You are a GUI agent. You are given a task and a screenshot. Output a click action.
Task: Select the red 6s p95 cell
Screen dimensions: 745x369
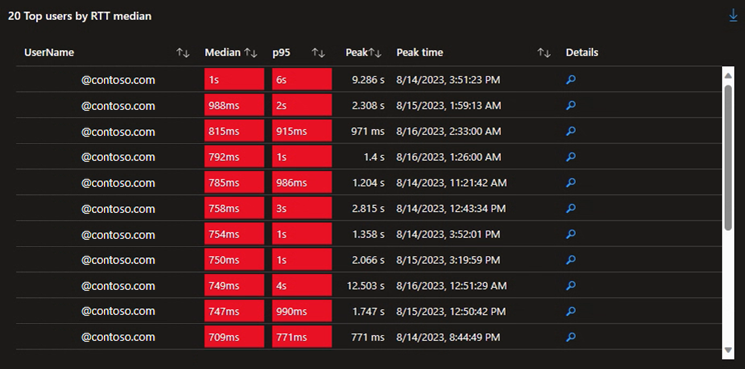[302, 80]
